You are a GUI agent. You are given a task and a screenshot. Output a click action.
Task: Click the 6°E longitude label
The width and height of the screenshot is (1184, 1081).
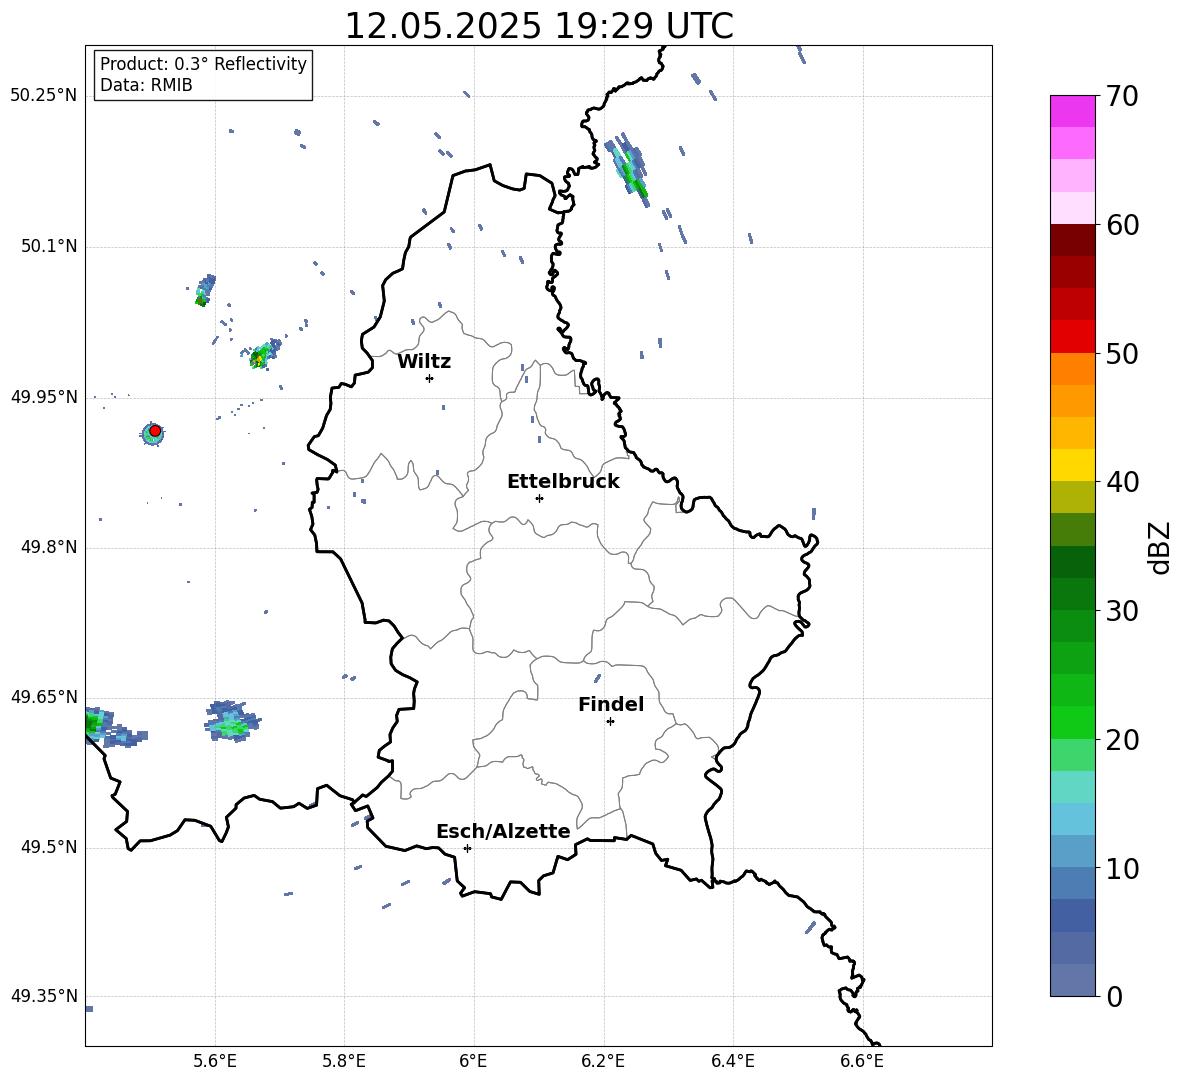pyautogui.click(x=473, y=1061)
